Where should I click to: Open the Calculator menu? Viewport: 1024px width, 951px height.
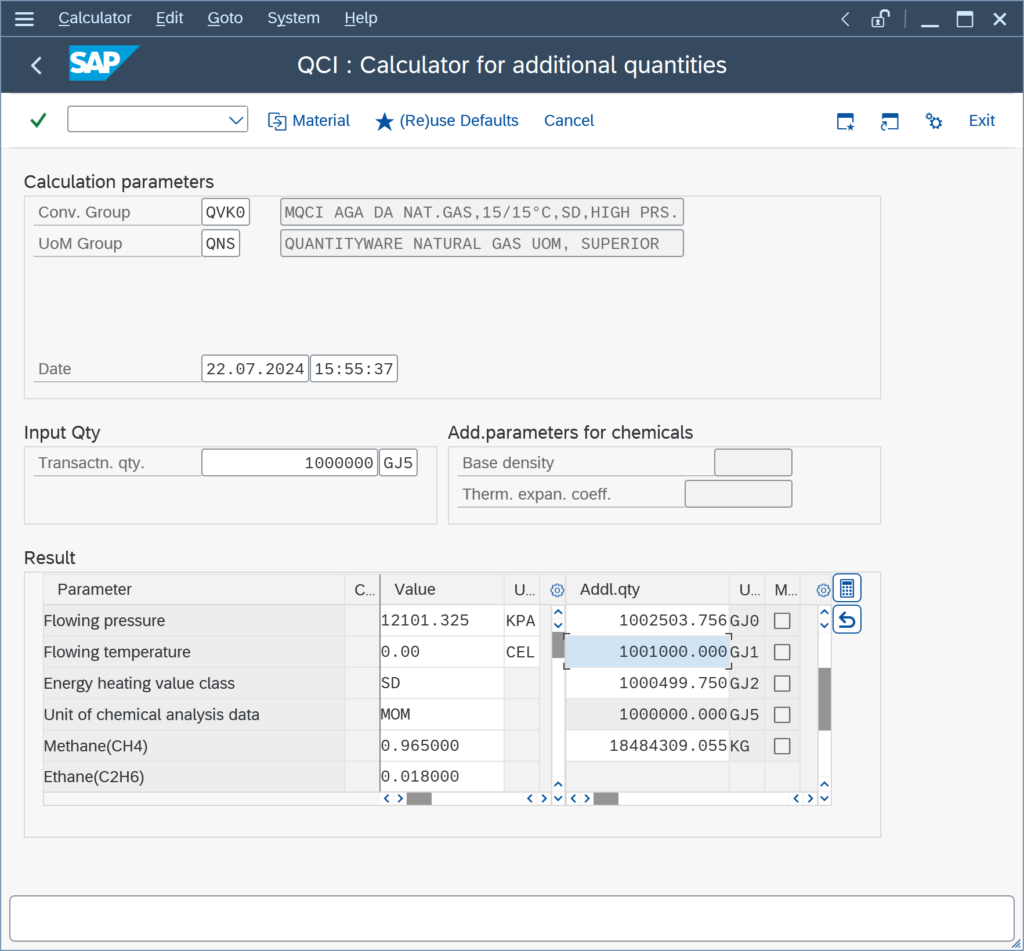coord(95,18)
